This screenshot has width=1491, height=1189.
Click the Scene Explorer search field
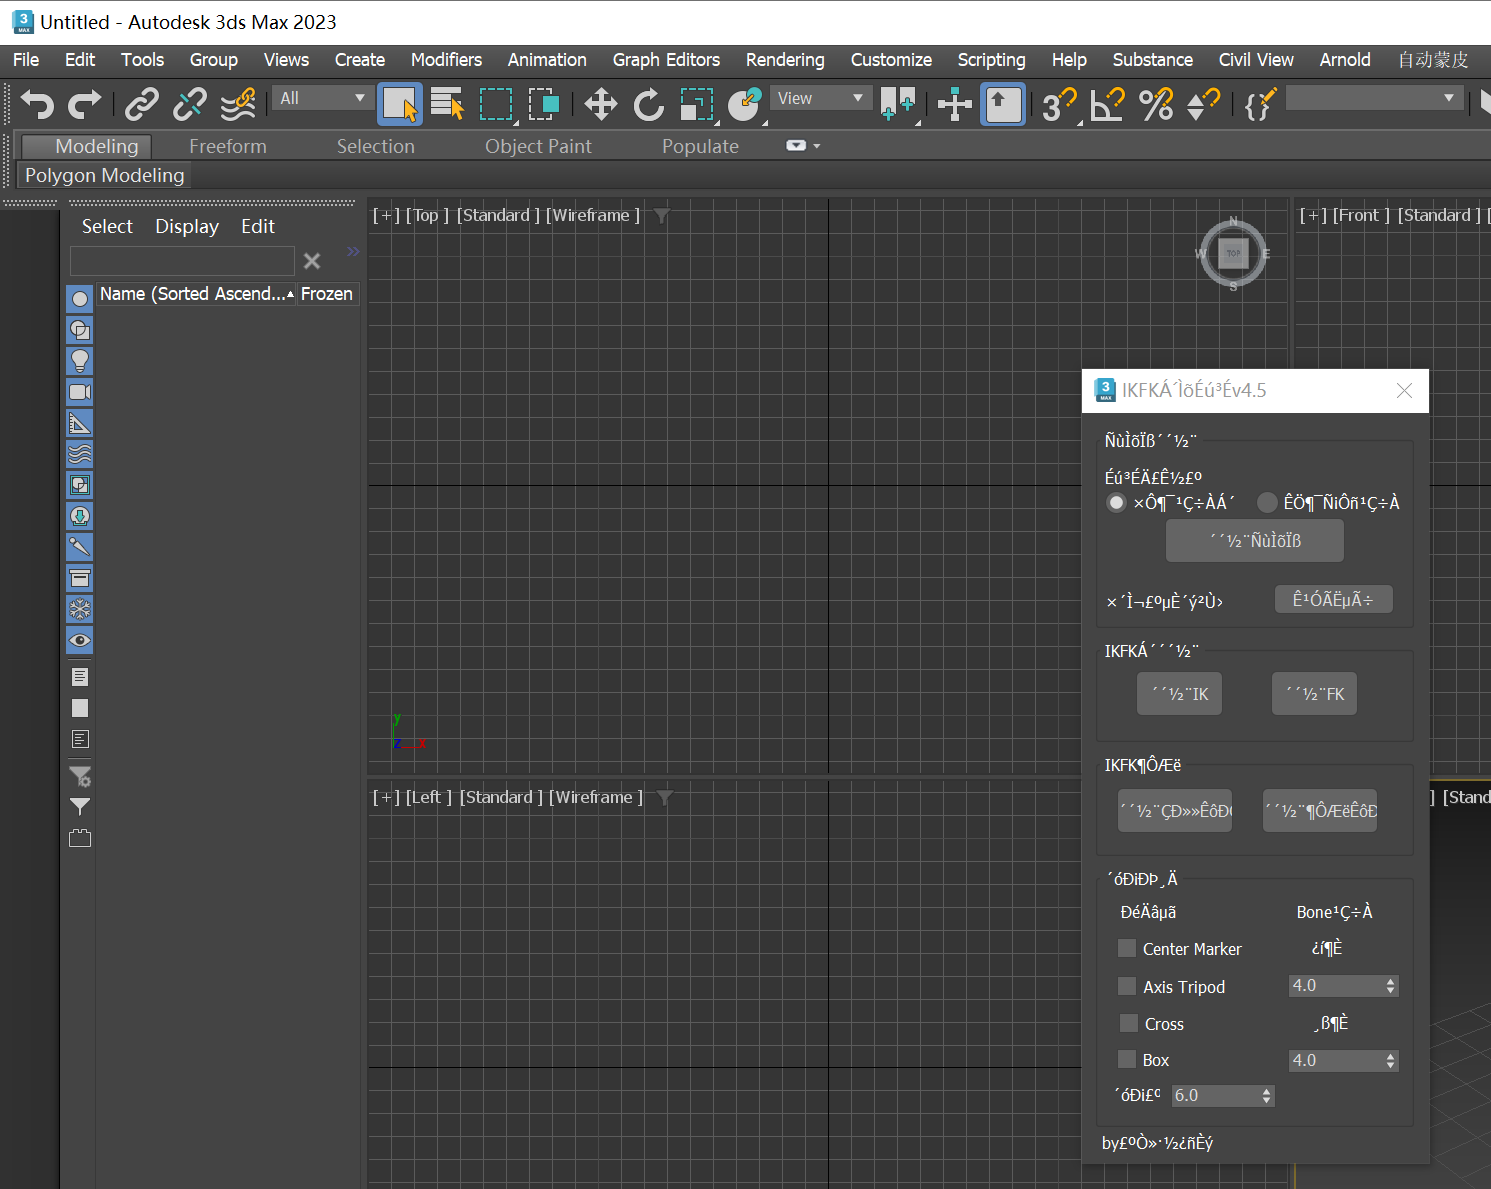point(182,261)
